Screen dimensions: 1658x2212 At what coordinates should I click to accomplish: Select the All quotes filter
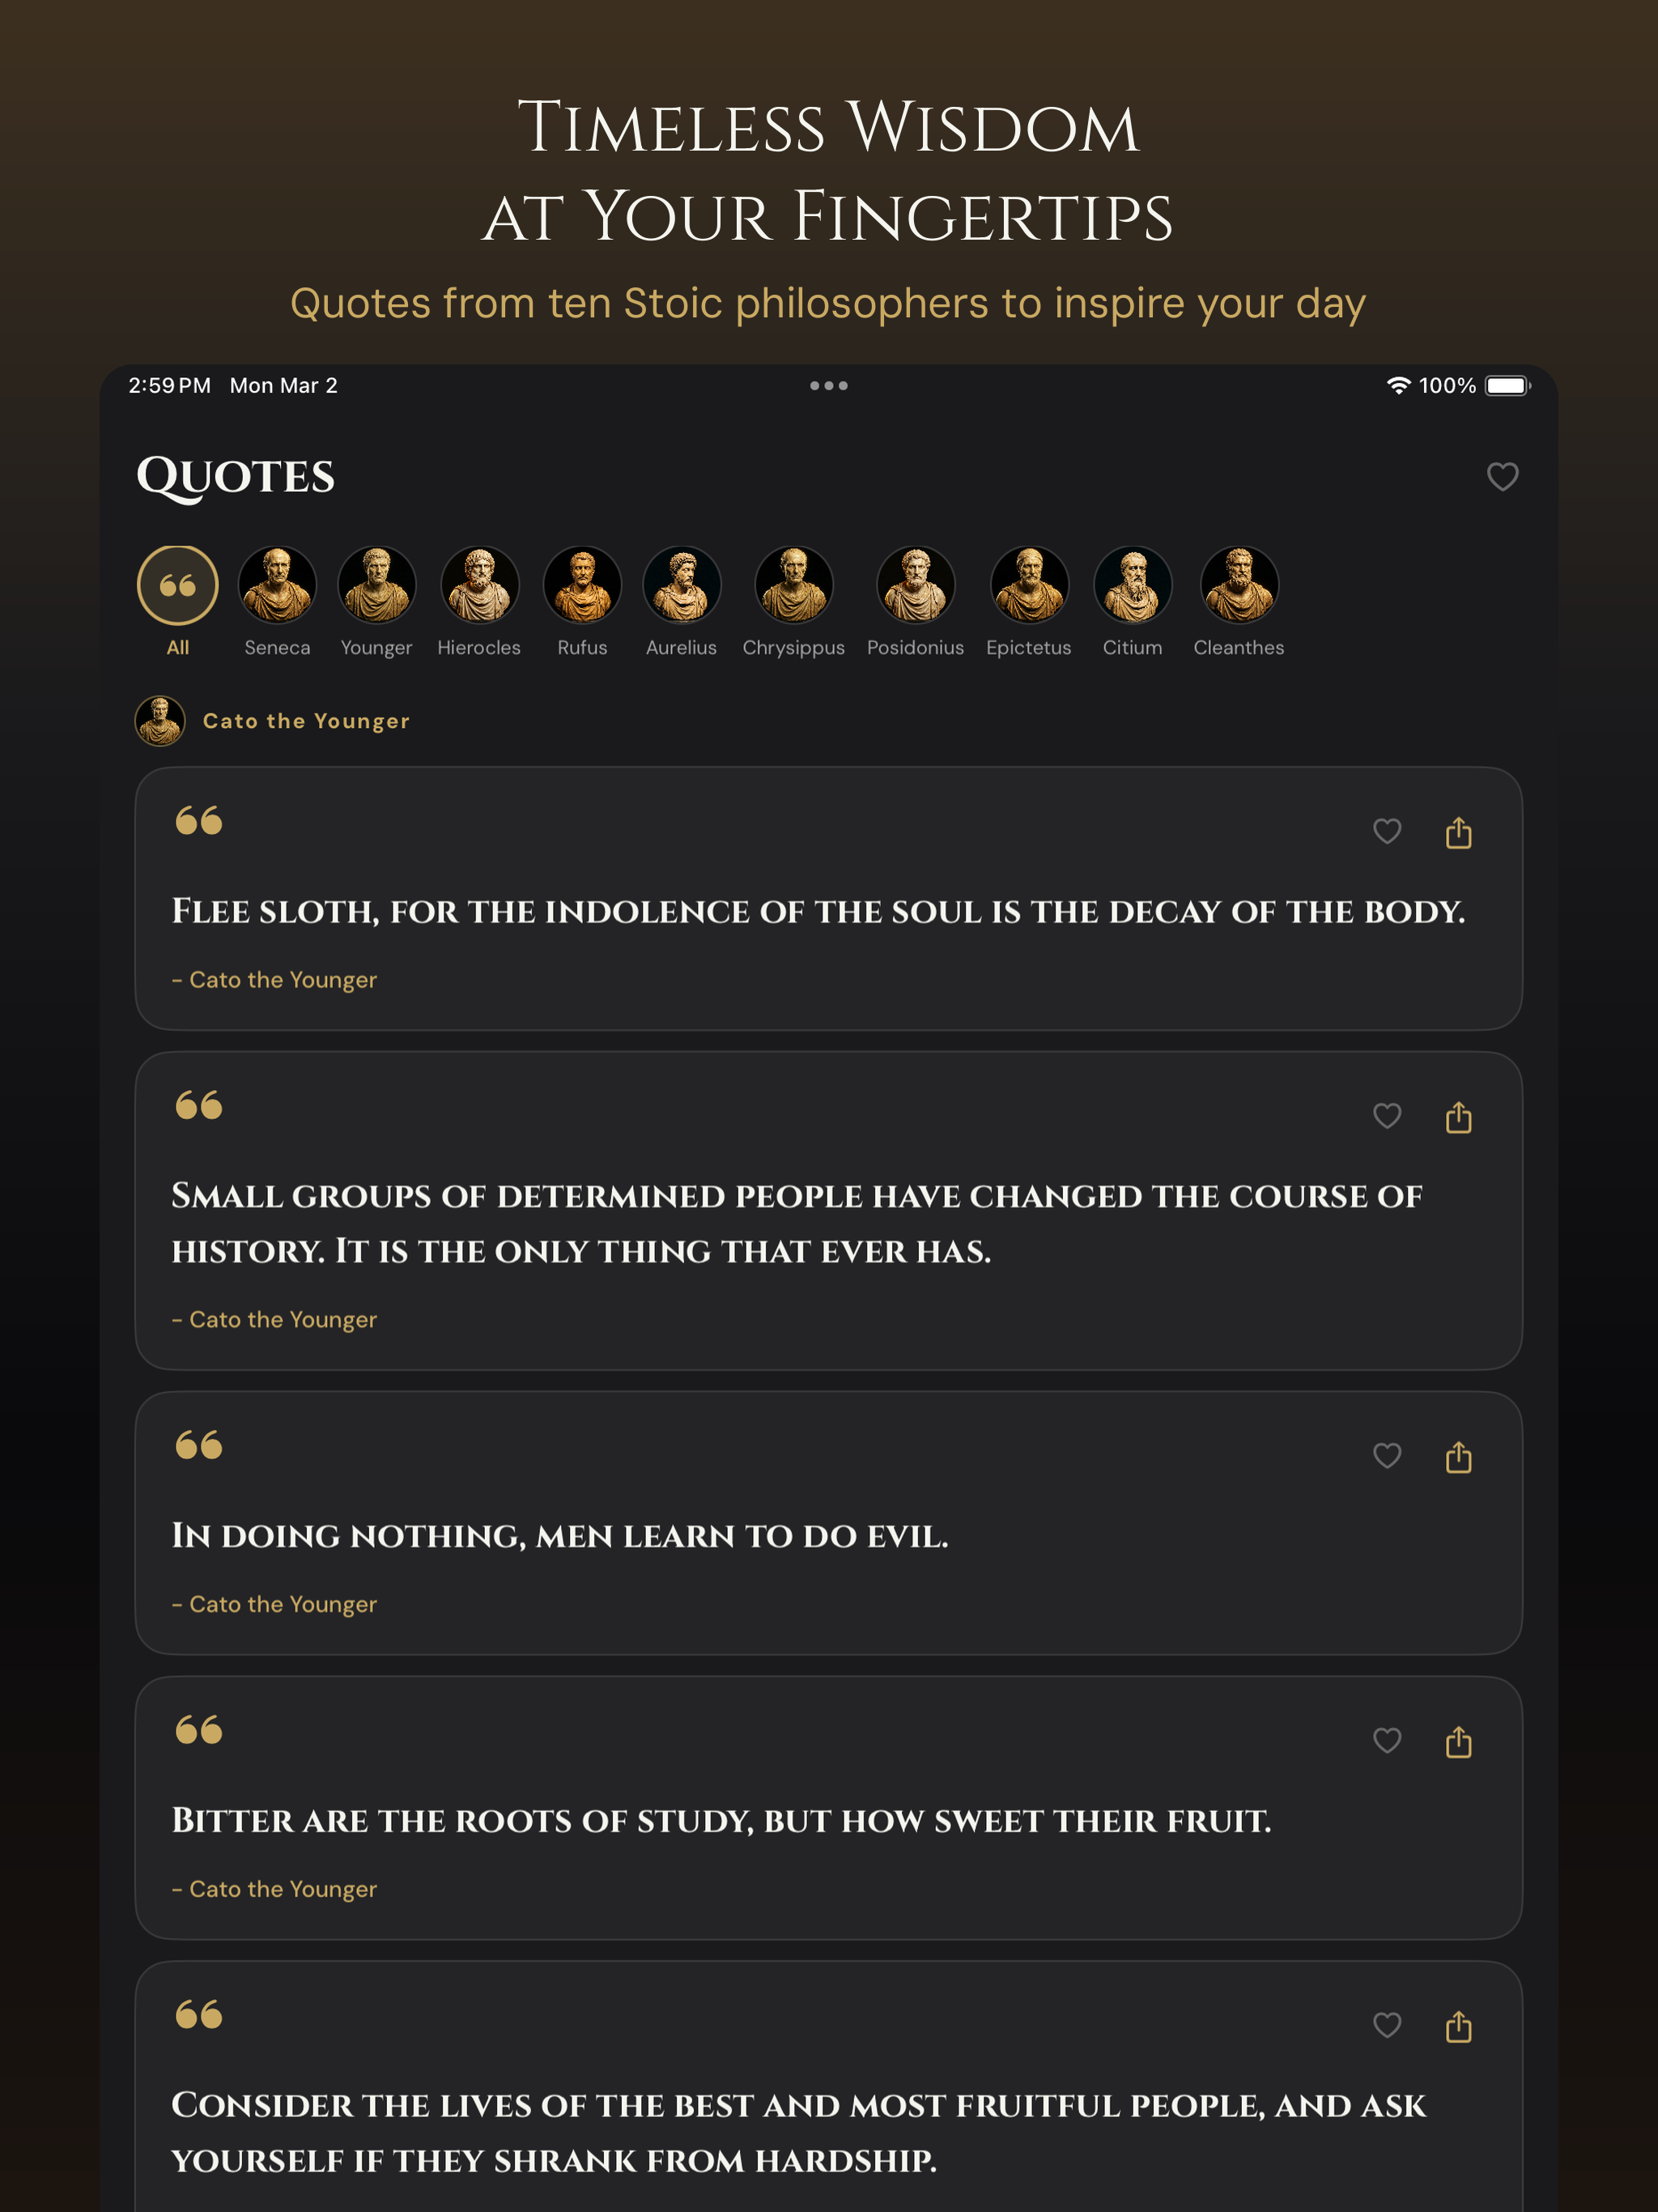[x=178, y=600]
